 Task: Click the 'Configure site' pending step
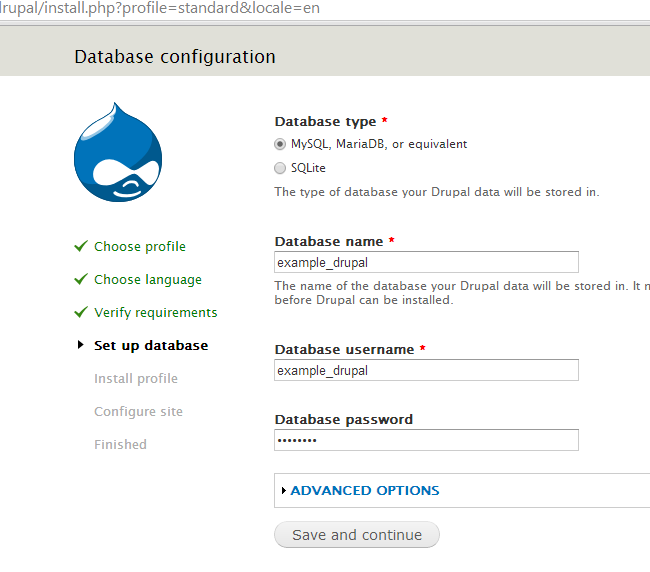click(138, 412)
